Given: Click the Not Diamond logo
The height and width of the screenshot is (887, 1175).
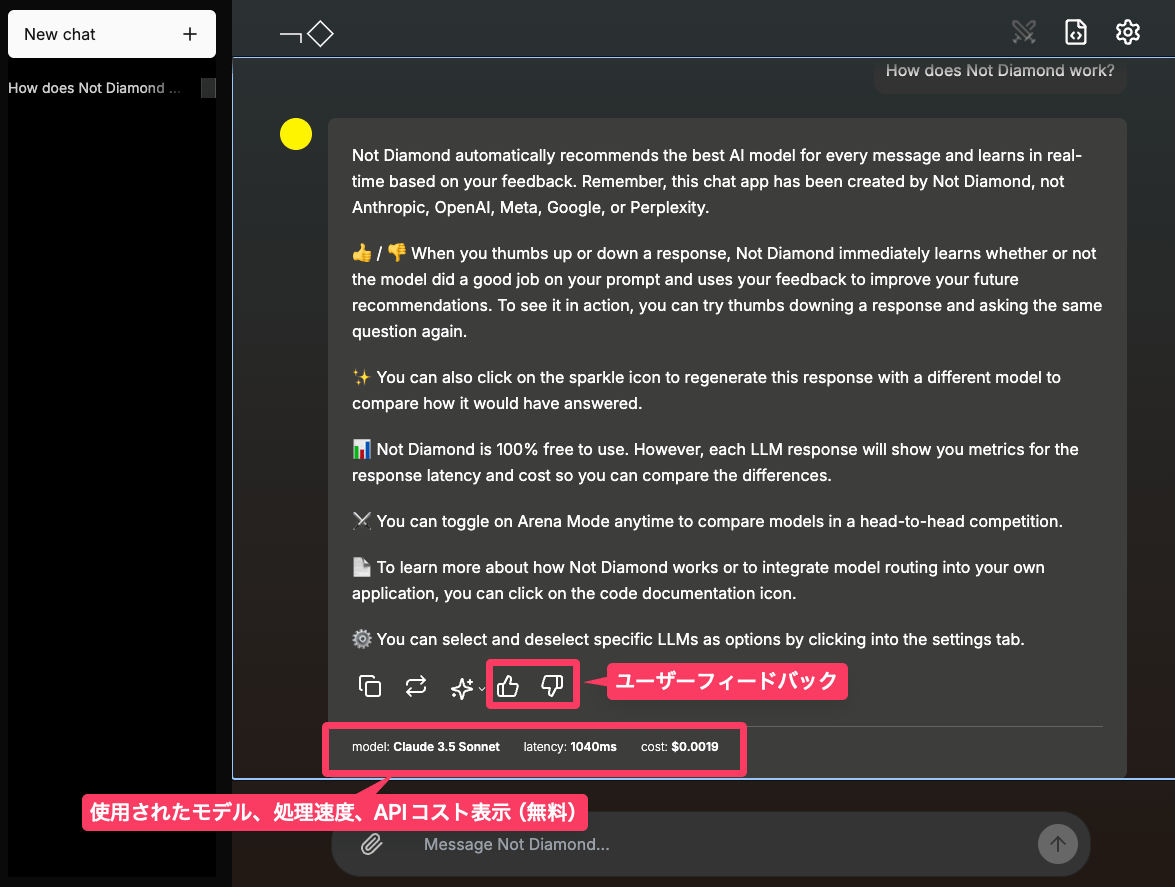Looking at the screenshot, I should coord(306,34).
